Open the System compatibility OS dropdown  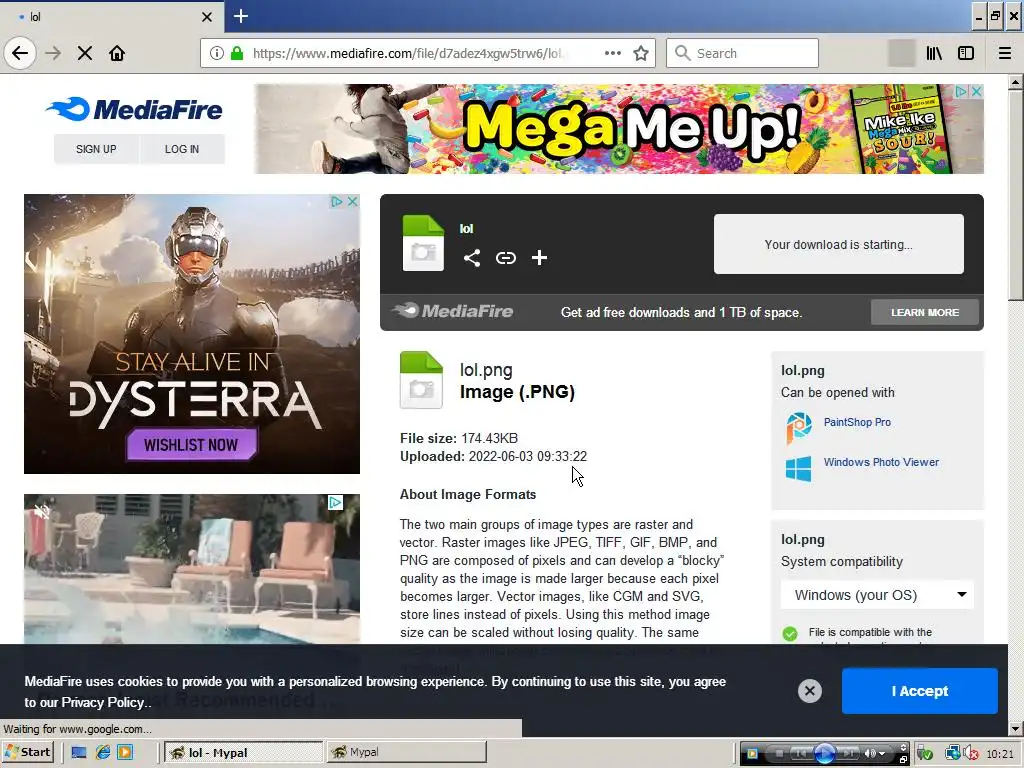click(877, 595)
